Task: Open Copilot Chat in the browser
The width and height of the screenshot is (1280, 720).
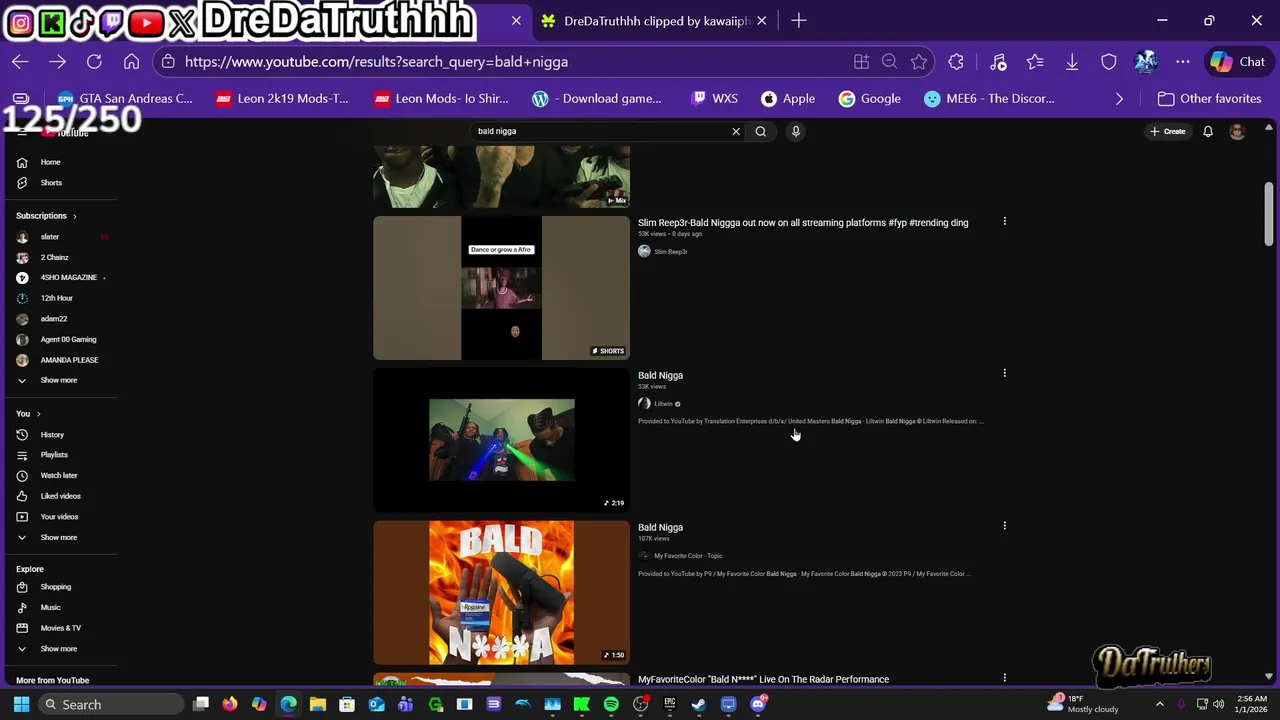Action: tap(1237, 62)
